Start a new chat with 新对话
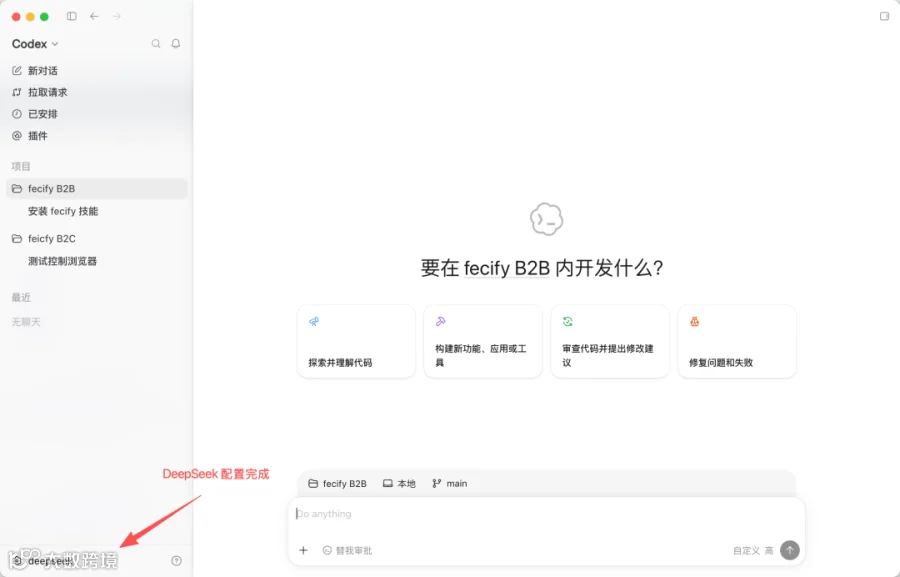 click(96, 71)
